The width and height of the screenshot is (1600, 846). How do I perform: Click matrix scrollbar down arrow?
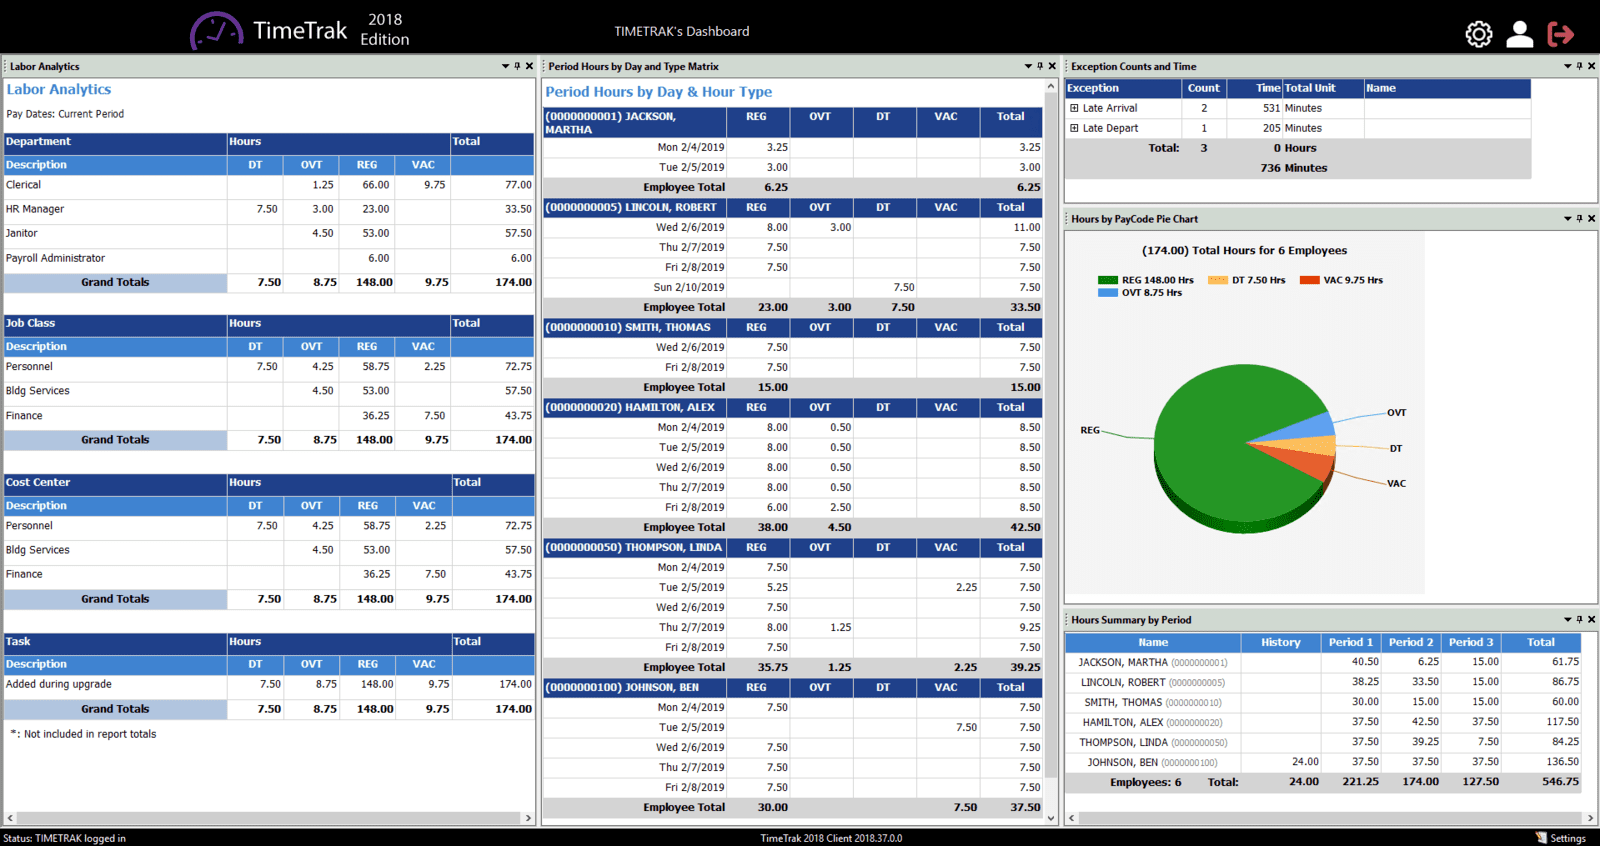(x=1050, y=817)
